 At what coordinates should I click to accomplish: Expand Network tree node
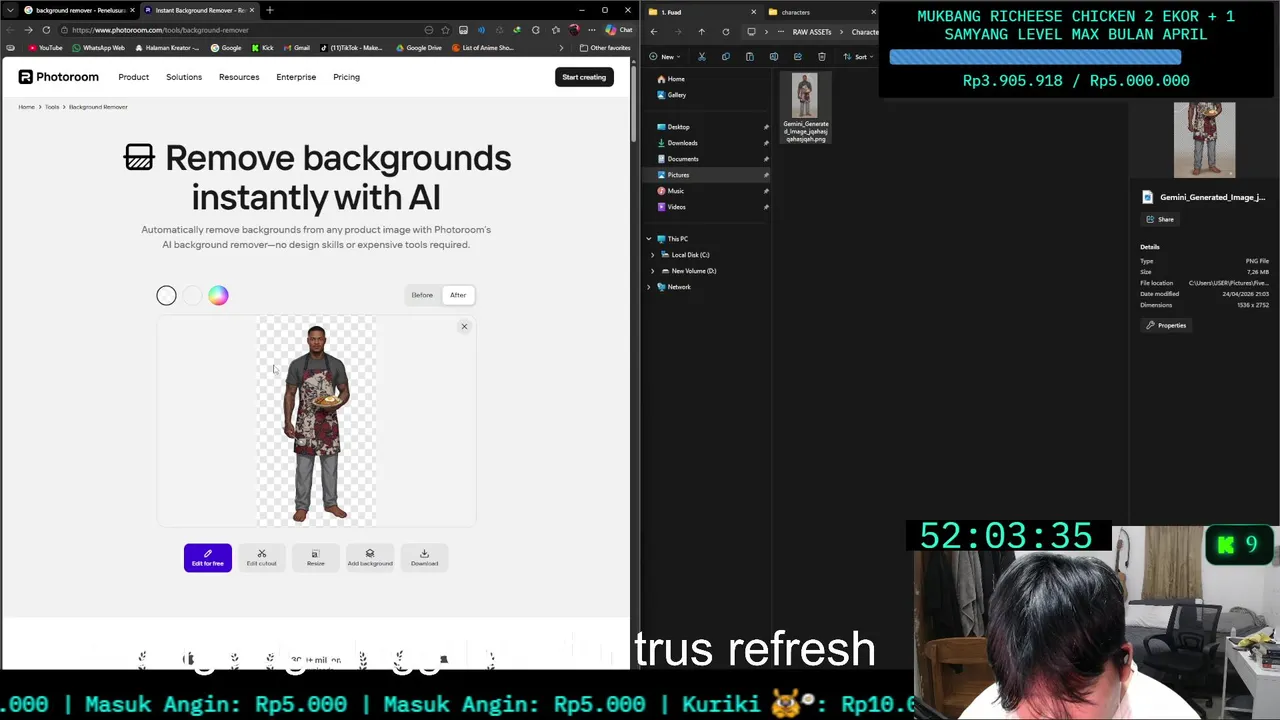pyautogui.click(x=649, y=287)
